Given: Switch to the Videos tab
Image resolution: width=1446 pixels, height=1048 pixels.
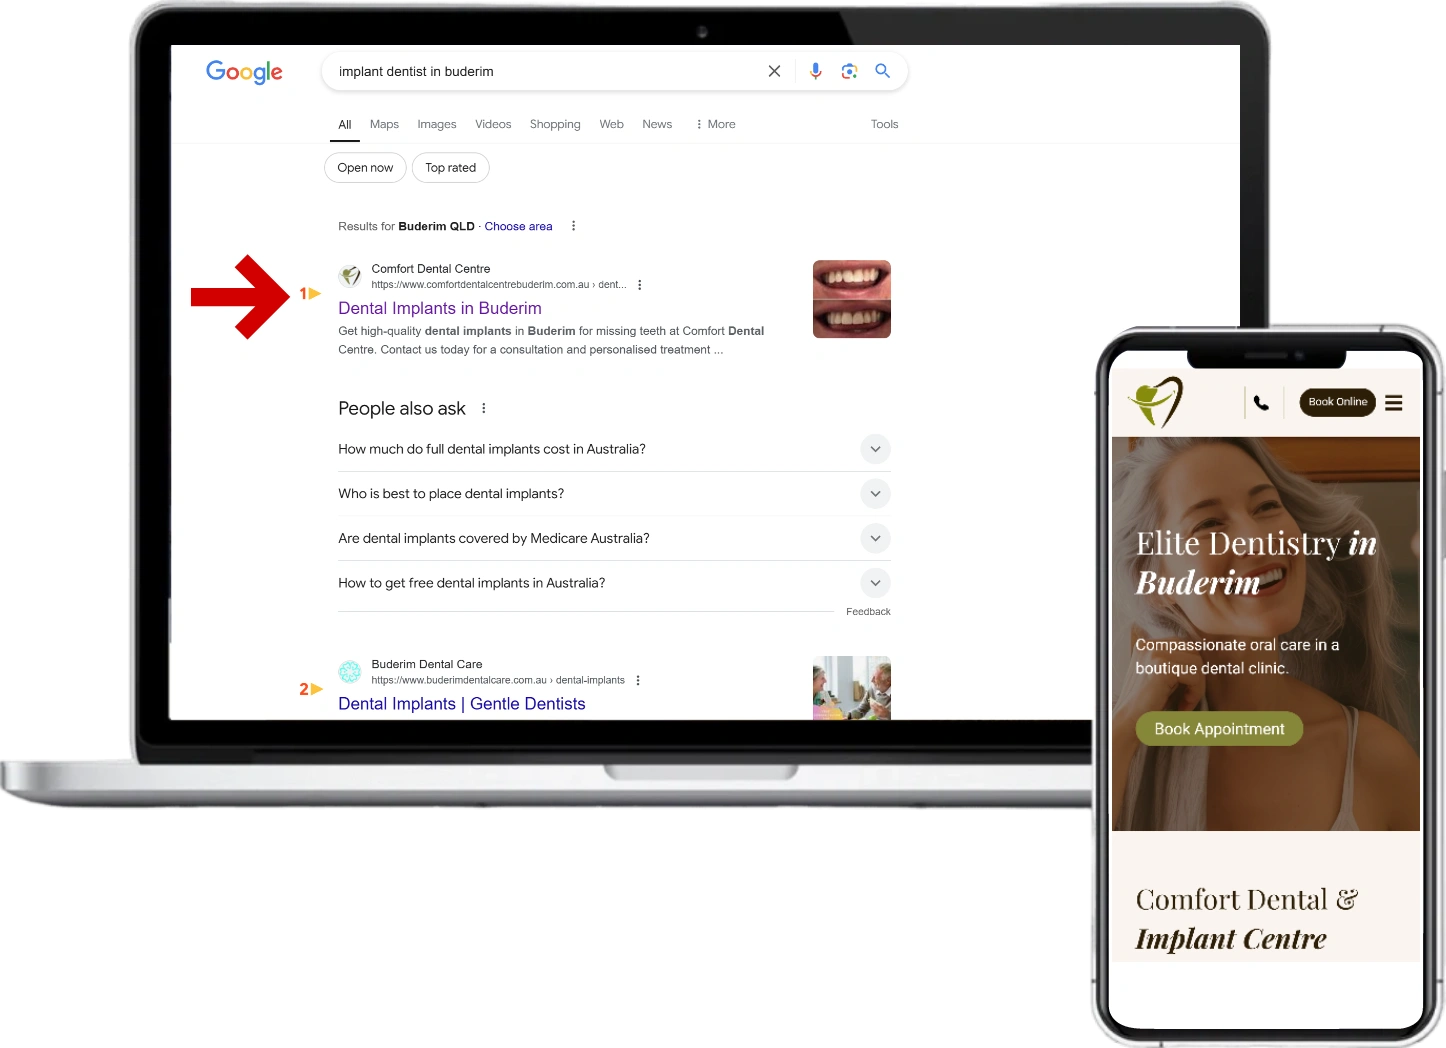Looking at the screenshot, I should point(493,124).
